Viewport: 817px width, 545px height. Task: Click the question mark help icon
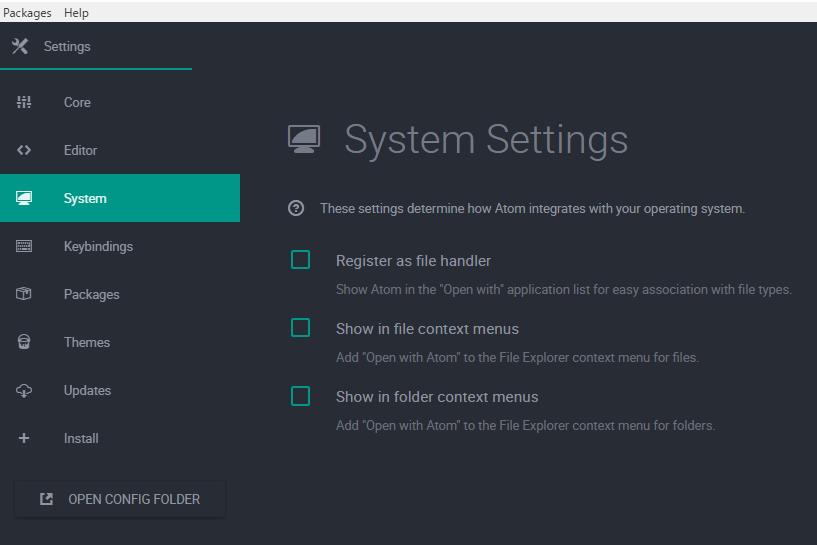[x=296, y=208]
